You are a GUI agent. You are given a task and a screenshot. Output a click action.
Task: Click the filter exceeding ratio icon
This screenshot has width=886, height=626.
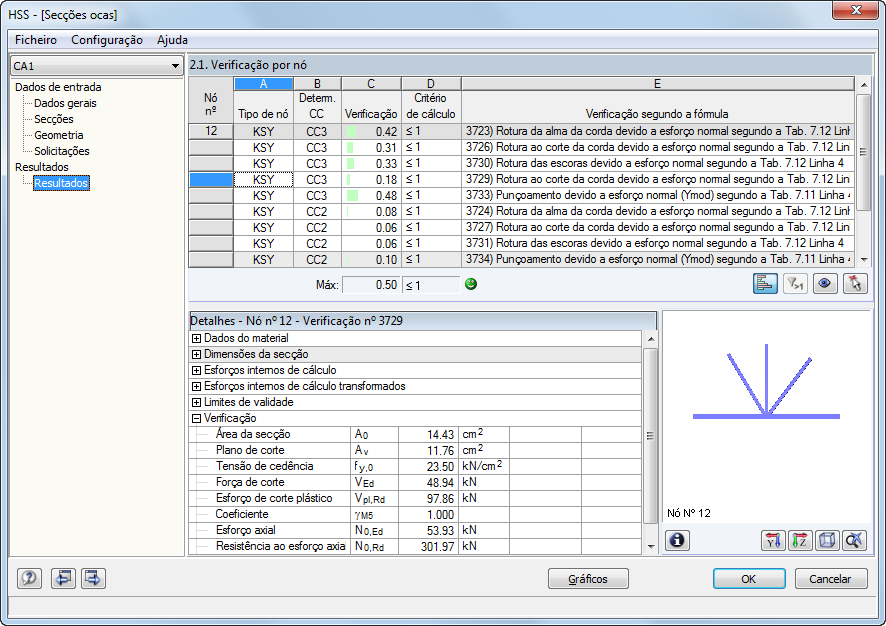coord(795,284)
